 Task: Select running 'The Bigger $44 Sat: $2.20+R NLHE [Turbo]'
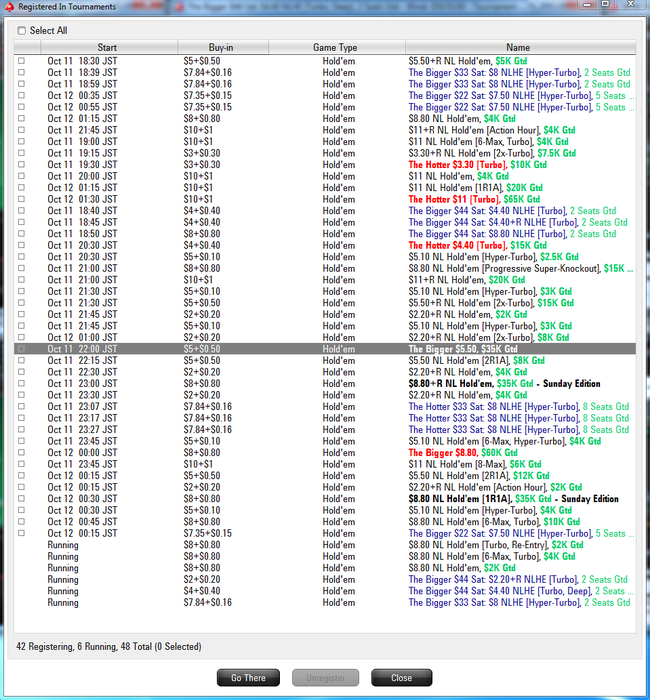[325, 579]
